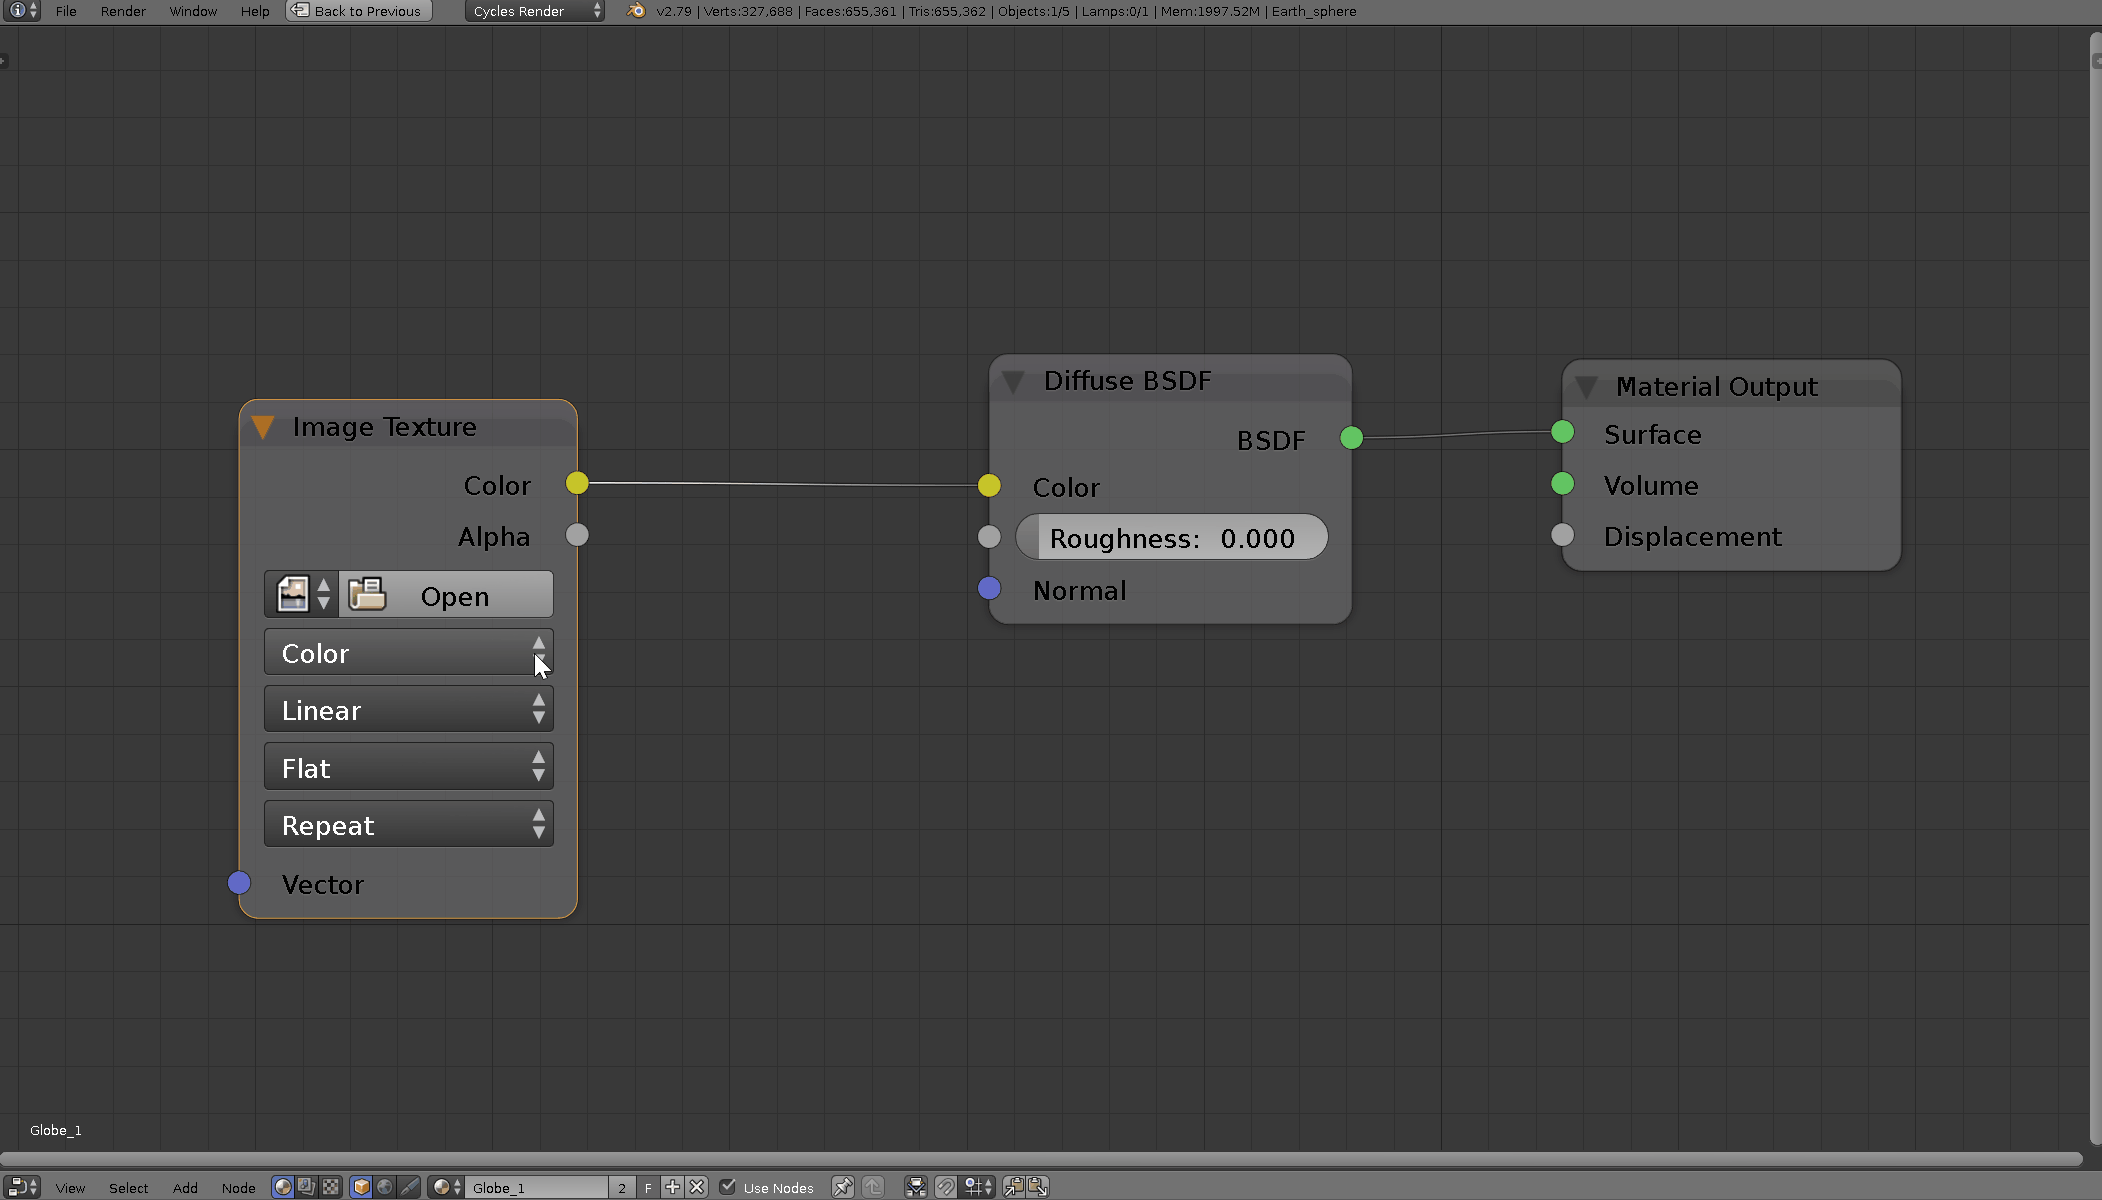
Task: Expand the Color dropdown in Image Texture
Action: click(409, 653)
